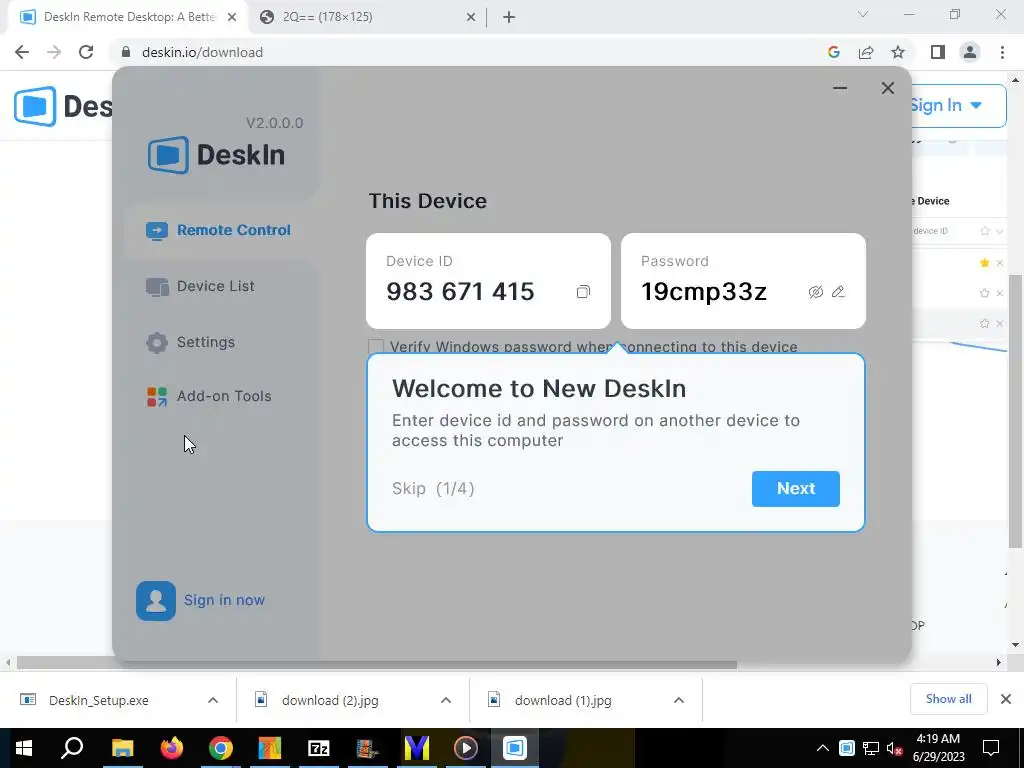Click the vertical page scrollbar
Viewport: 1024px width, 768px height.
[1014, 411]
